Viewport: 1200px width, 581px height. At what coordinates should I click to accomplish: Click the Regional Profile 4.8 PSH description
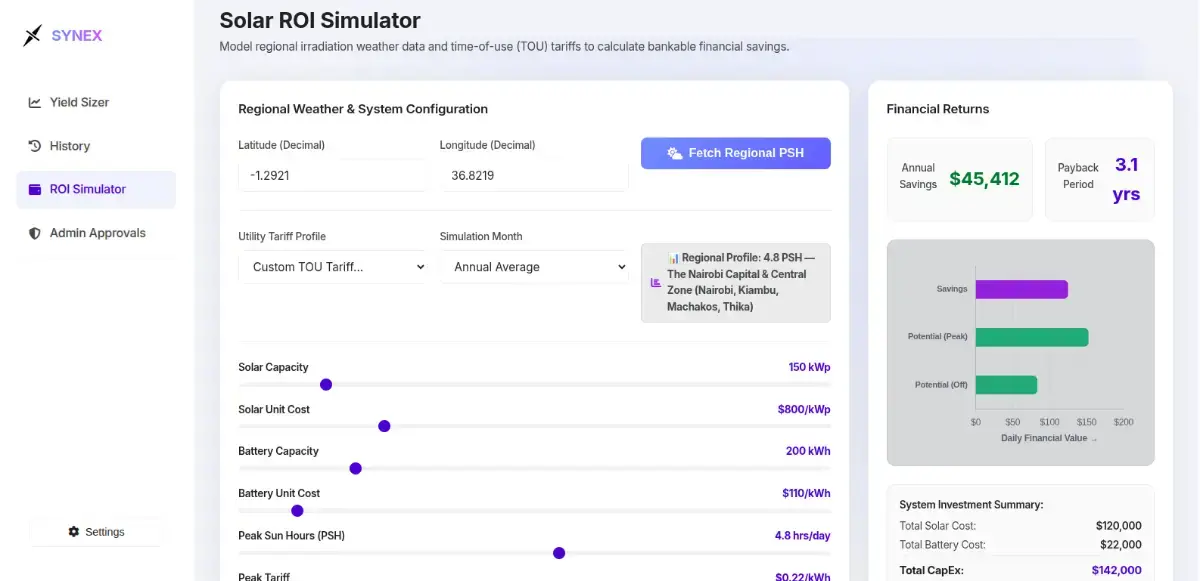pos(741,282)
